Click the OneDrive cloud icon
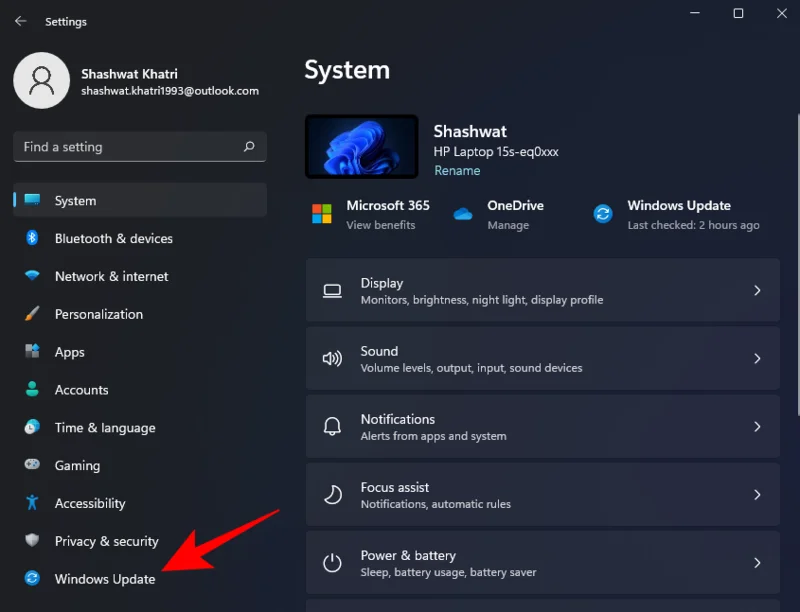The height and width of the screenshot is (612, 800). pyautogui.click(x=462, y=213)
